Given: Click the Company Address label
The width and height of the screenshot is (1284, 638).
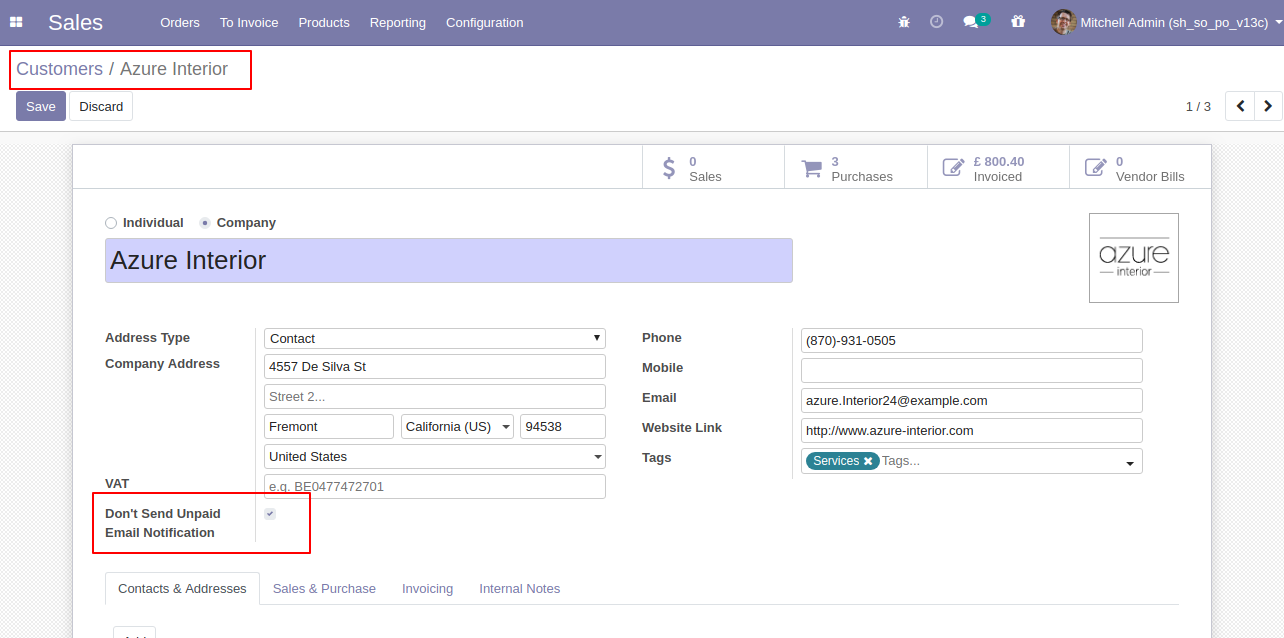Looking at the screenshot, I should (162, 364).
